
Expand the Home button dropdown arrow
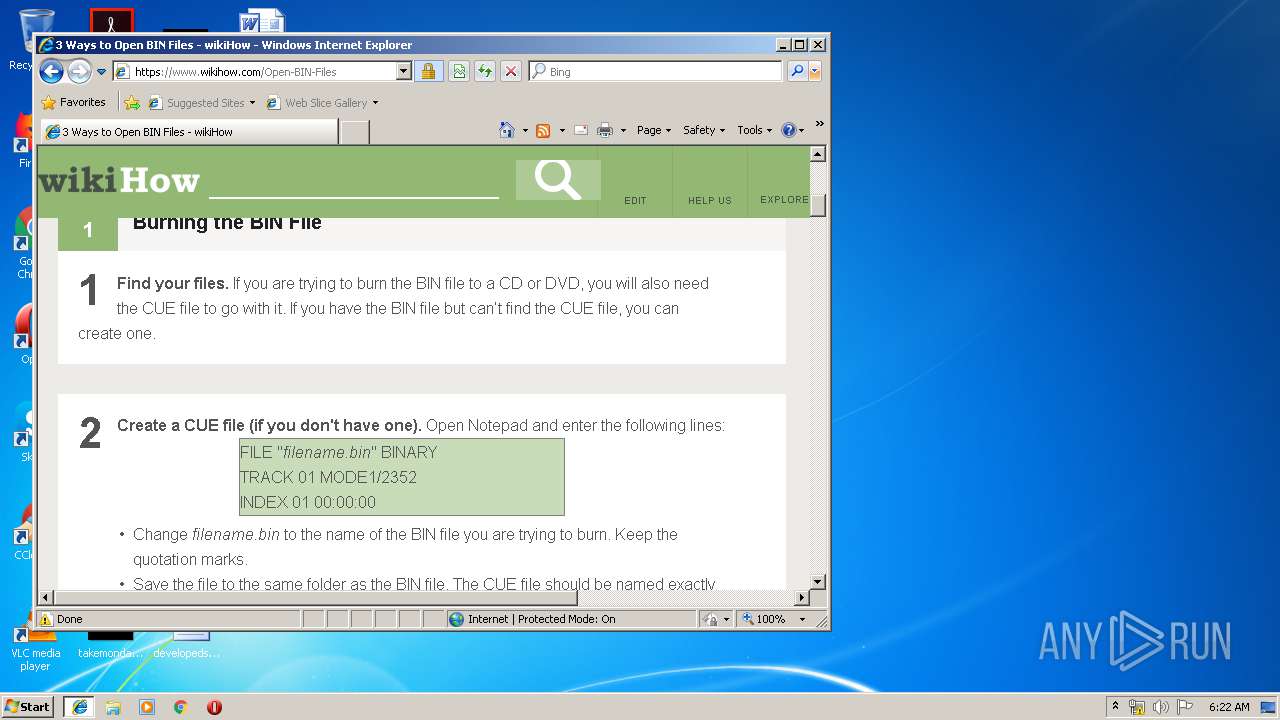[x=525, y=130]
